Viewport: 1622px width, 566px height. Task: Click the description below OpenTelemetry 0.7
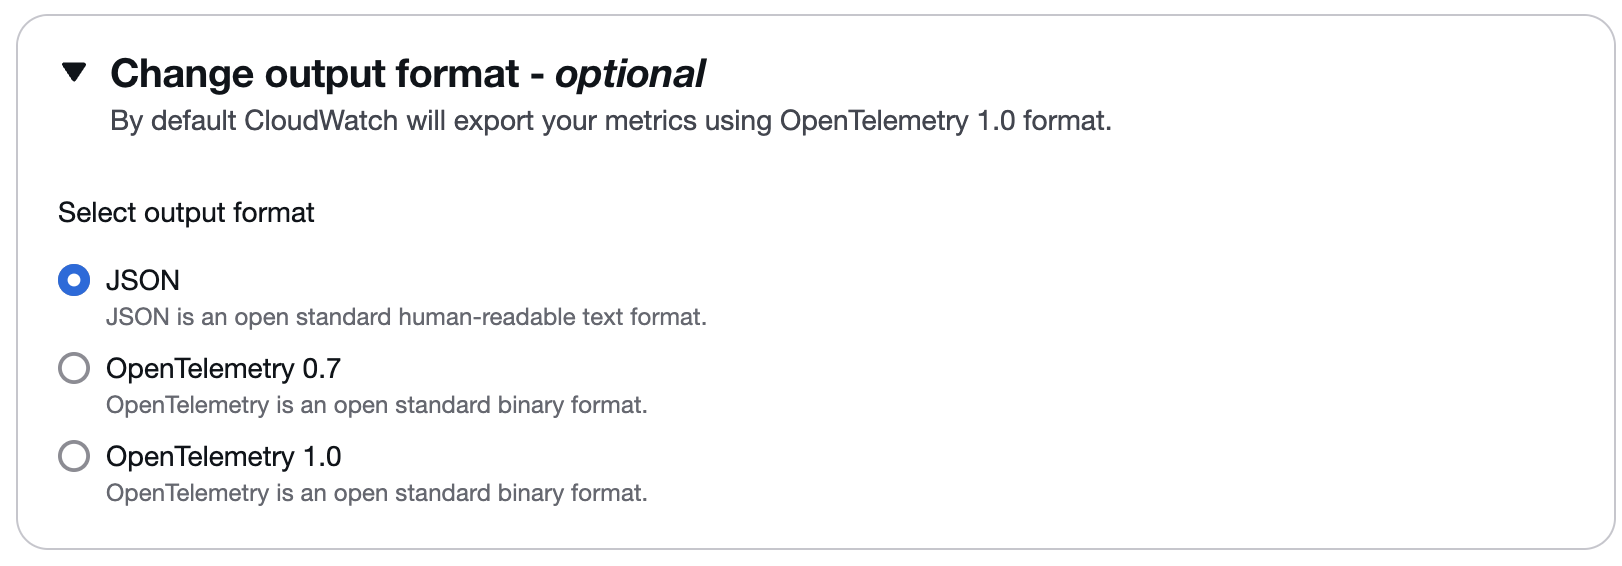376,405
